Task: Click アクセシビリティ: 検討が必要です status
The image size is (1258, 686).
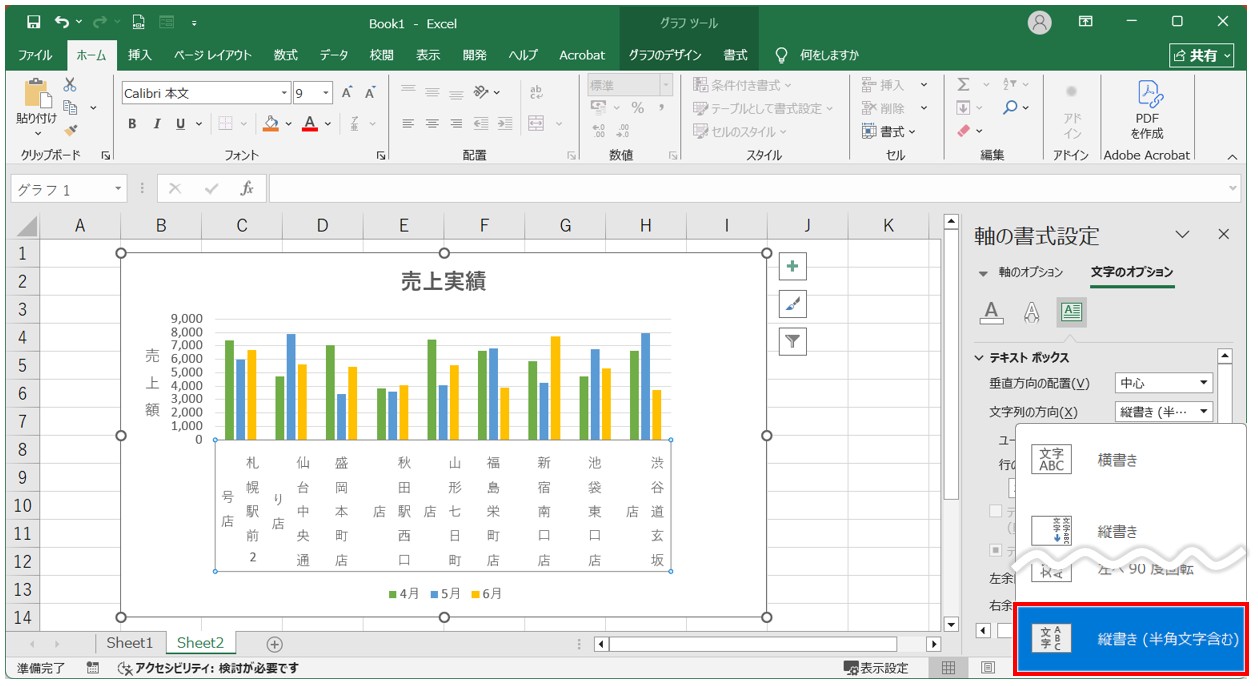Action: [208, 668]
